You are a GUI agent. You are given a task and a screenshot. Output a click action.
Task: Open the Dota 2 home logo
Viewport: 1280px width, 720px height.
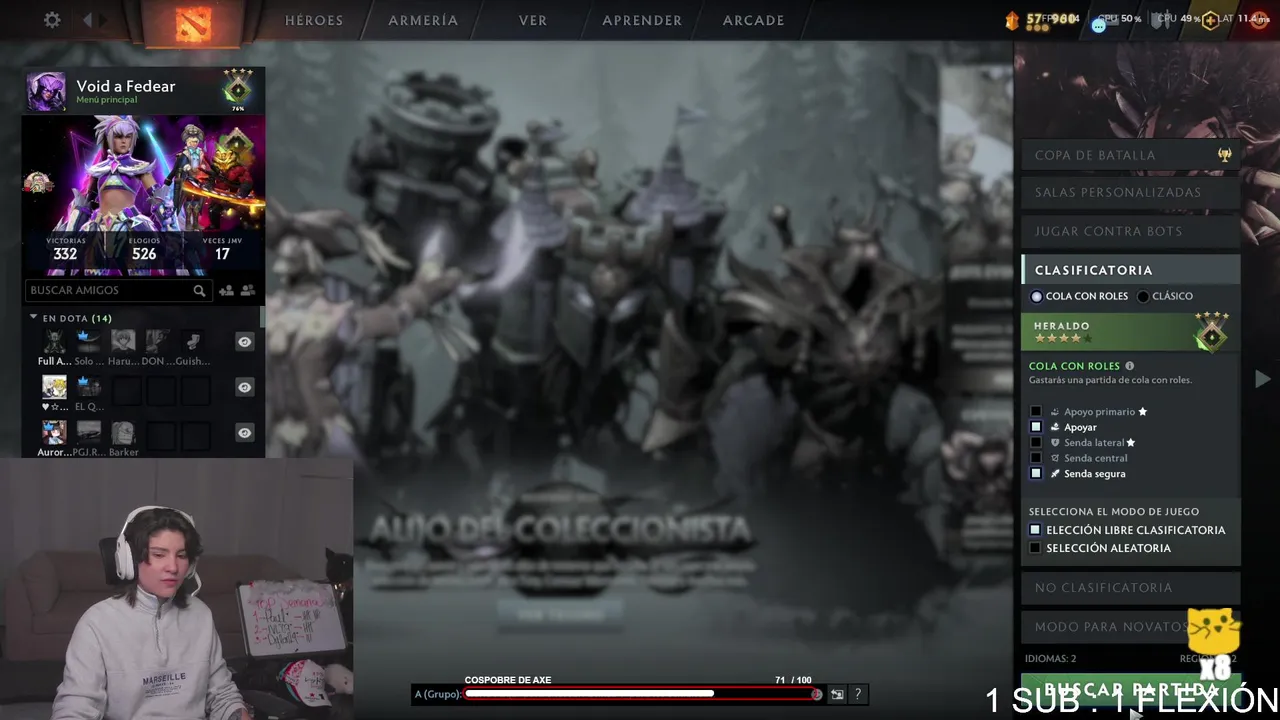(193, 22)
